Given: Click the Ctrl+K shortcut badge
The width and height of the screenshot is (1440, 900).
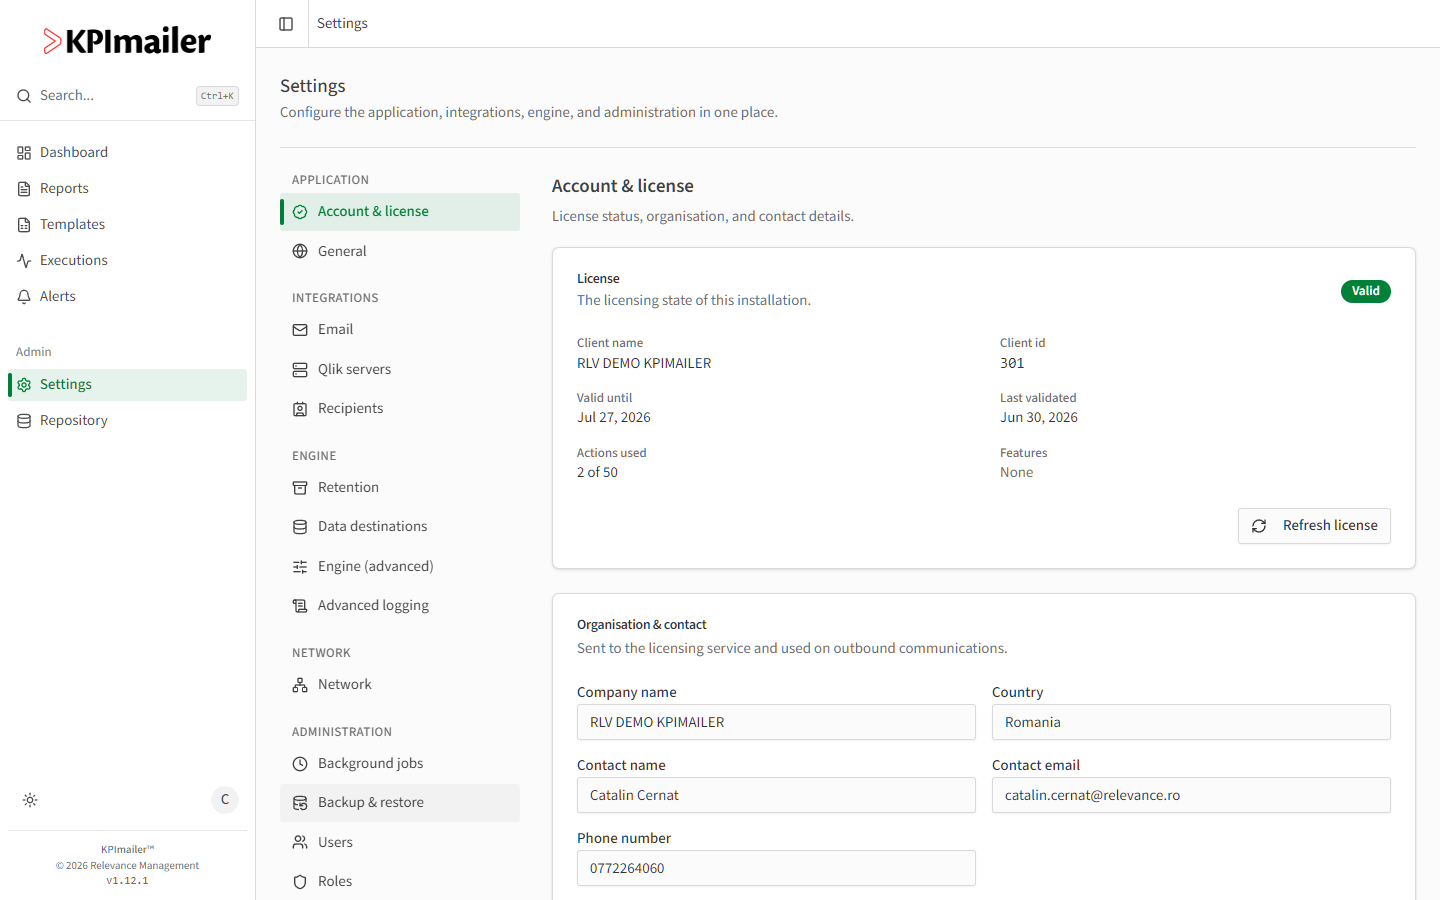Looking at the screenshot, I should click(217, 96).
